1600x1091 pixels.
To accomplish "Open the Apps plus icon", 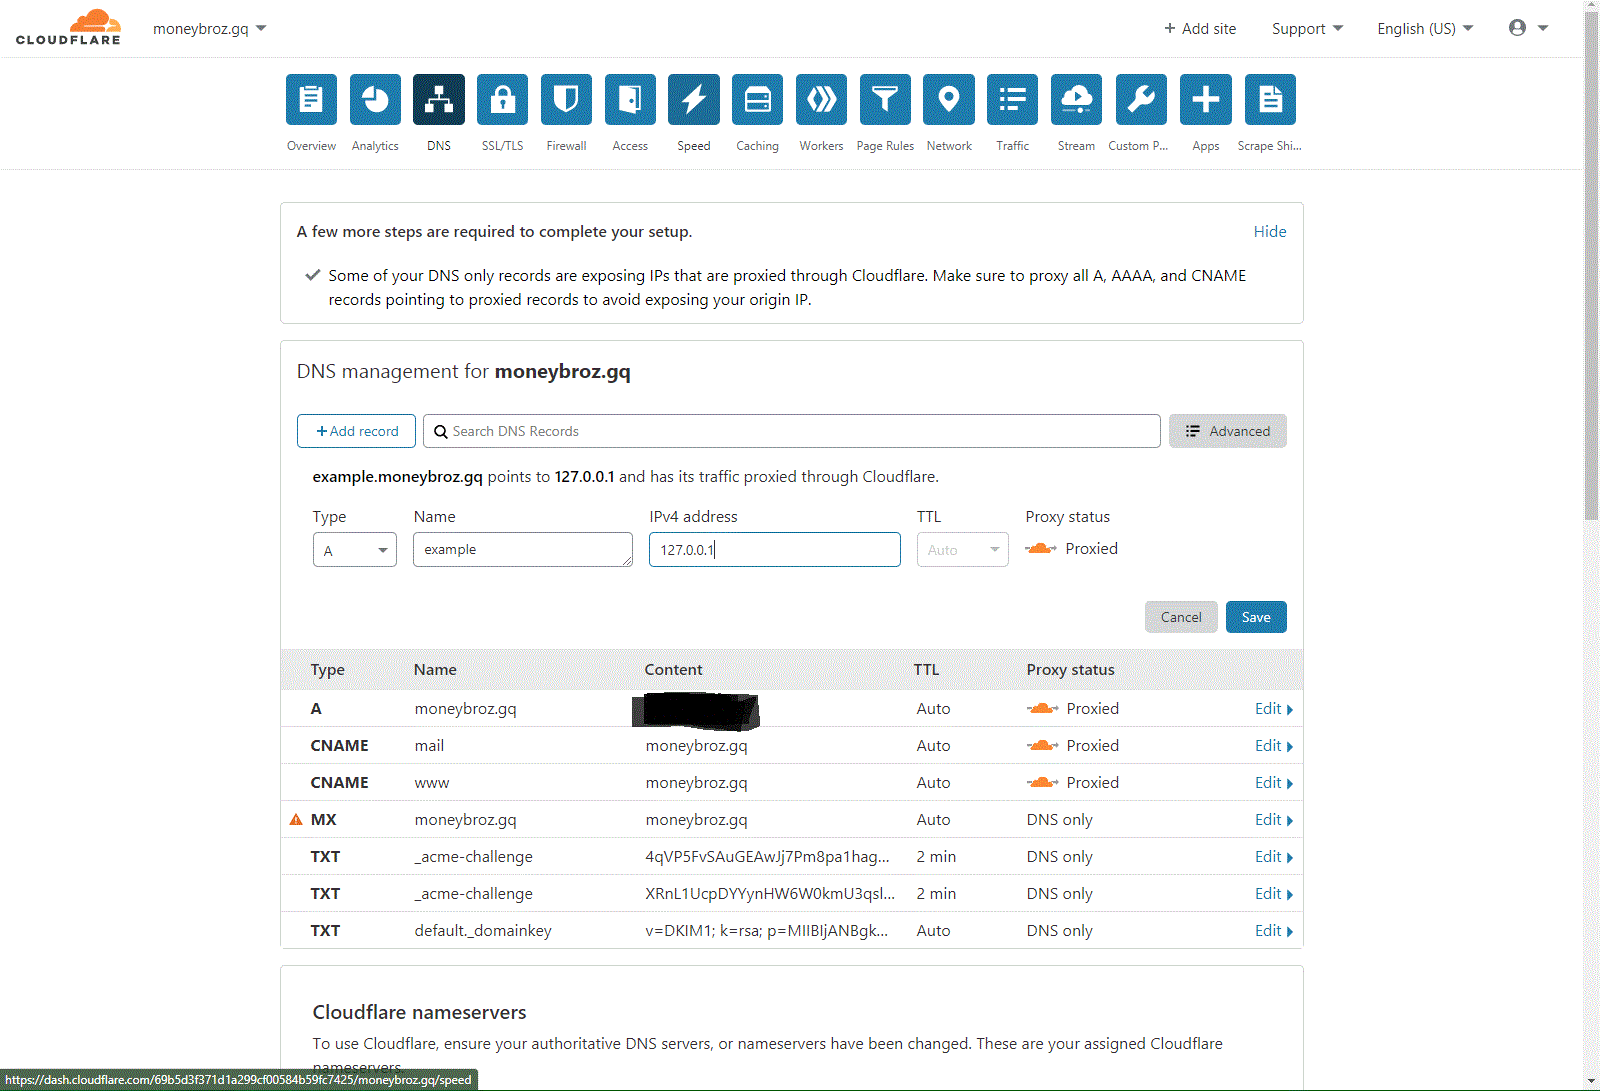I will [1206, 99].
